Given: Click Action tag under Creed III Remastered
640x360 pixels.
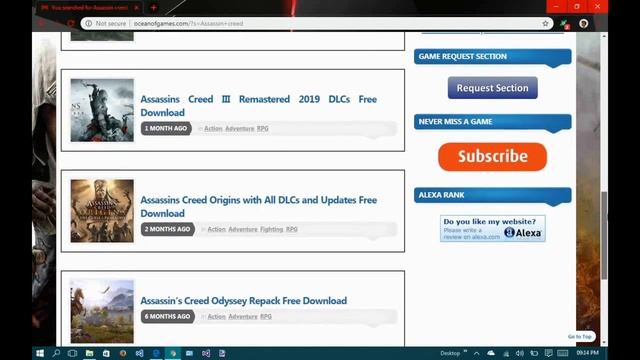Looking at the screenshot, I should coord(213,129).
